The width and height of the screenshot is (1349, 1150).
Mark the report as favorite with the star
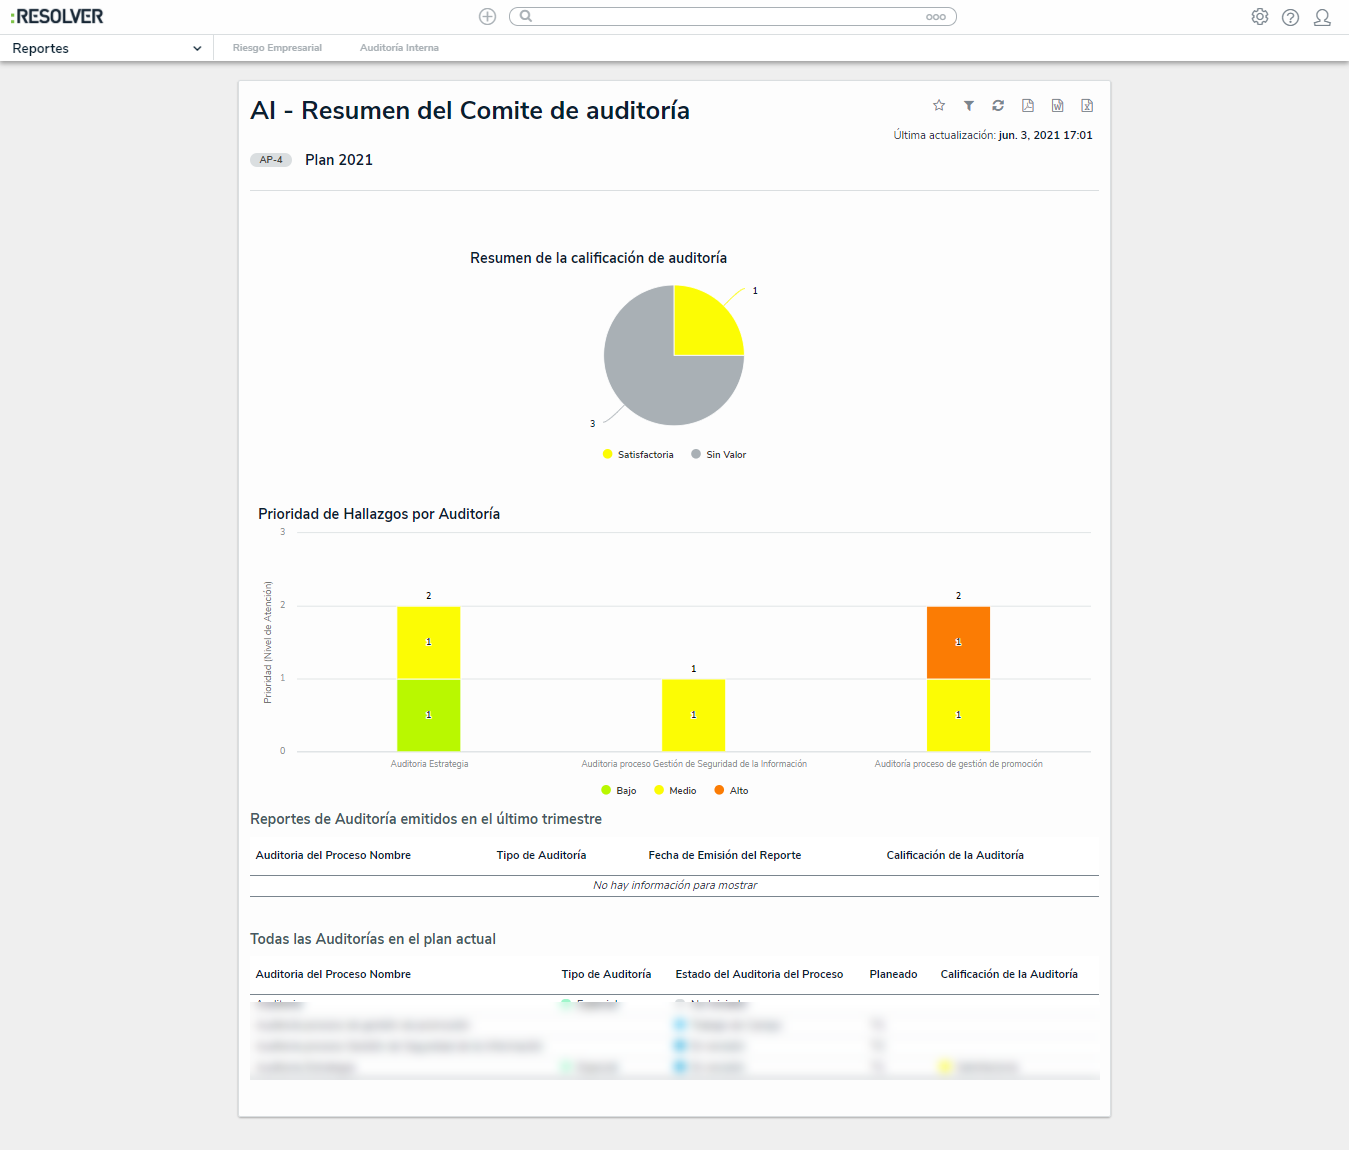coord(939,106)
